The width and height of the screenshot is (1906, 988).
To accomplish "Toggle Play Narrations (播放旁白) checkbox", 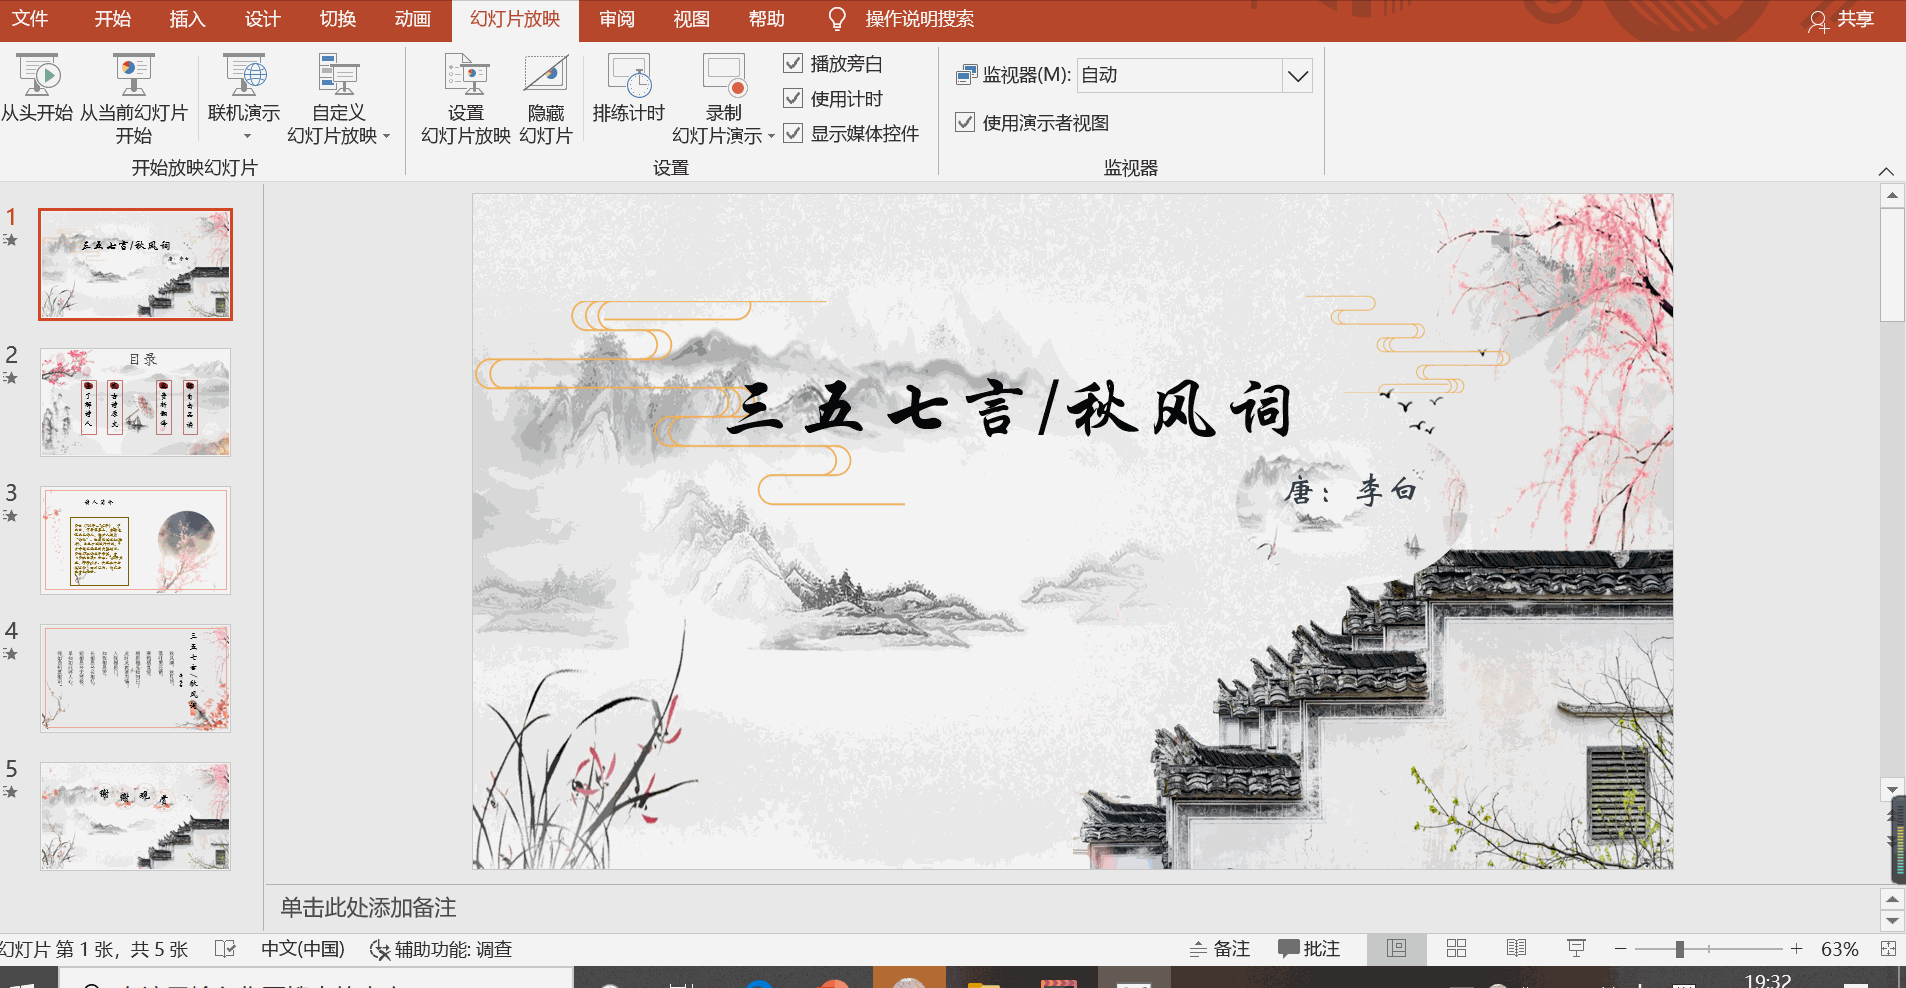I will click(x=793, y=64).
